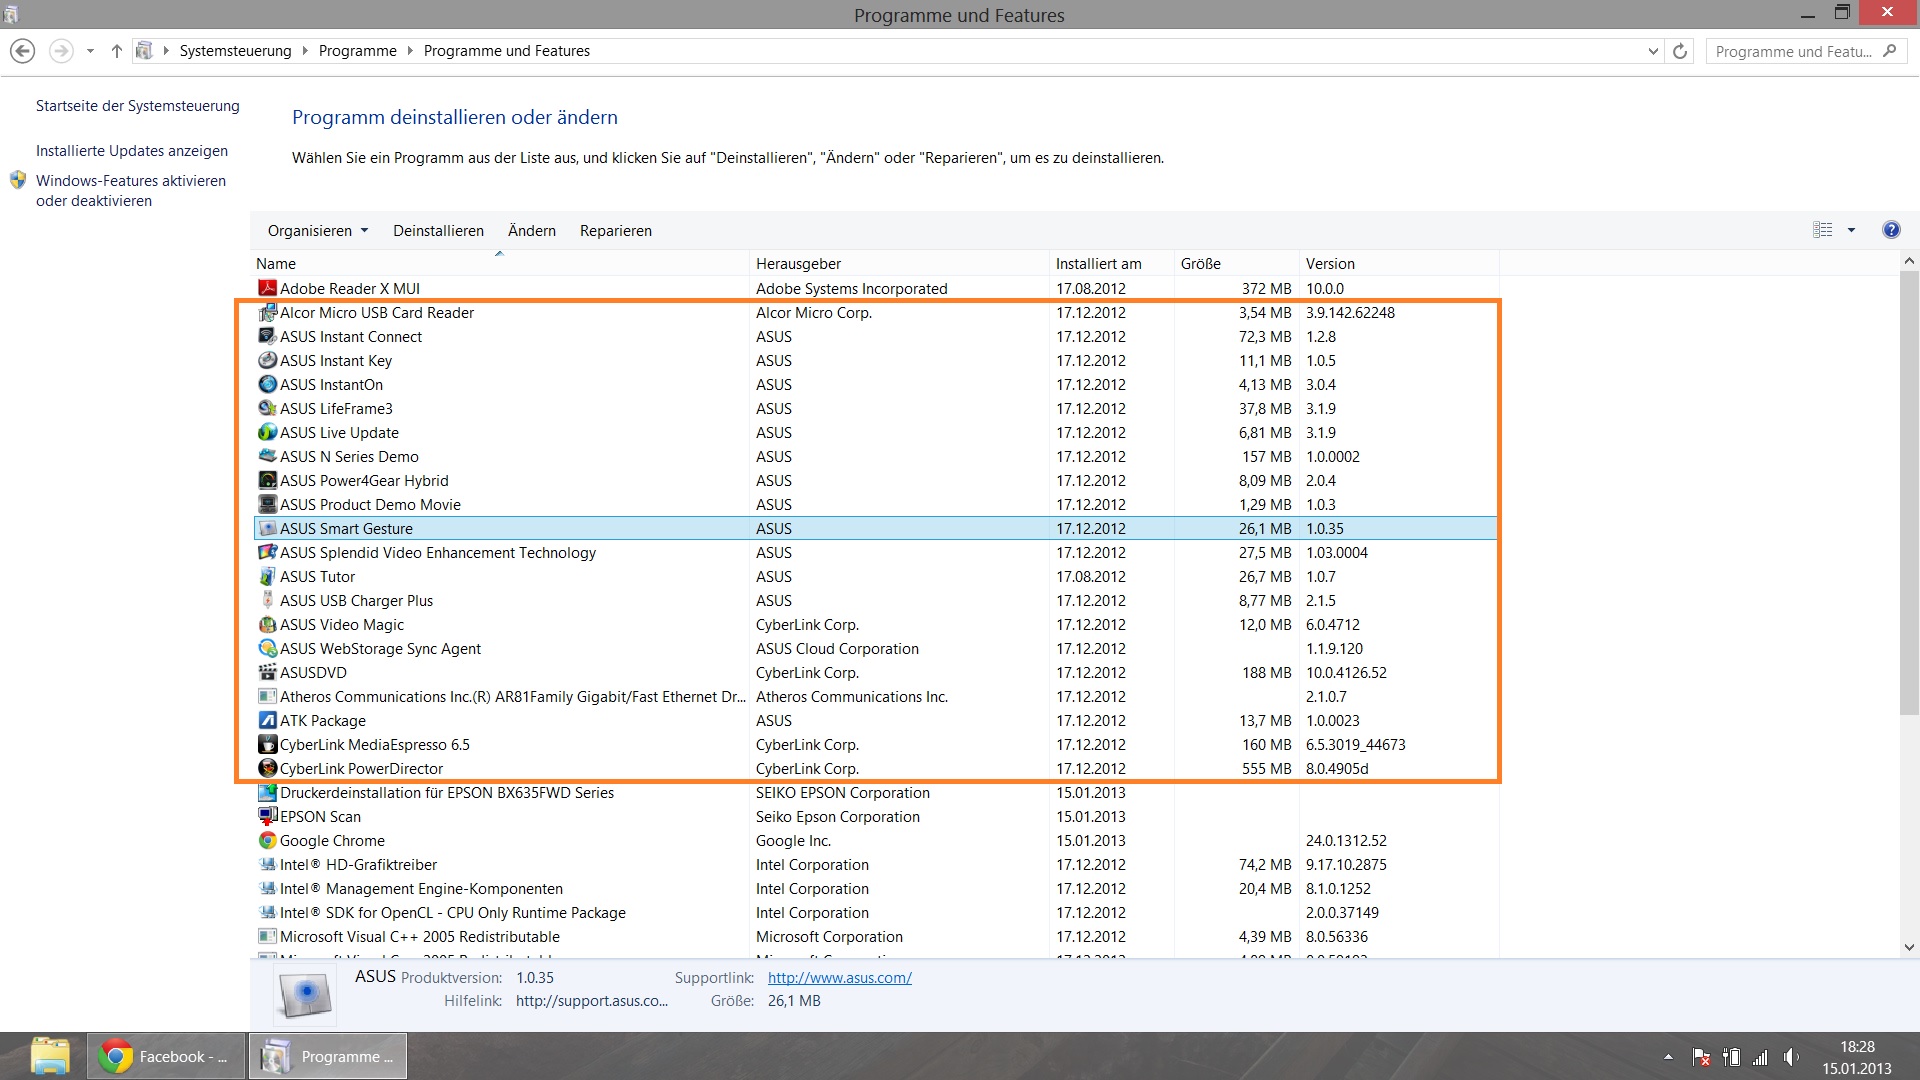Sort by the Herausgeber column header
Viewport: 1920px width, 1080px height.
point(900,264)
